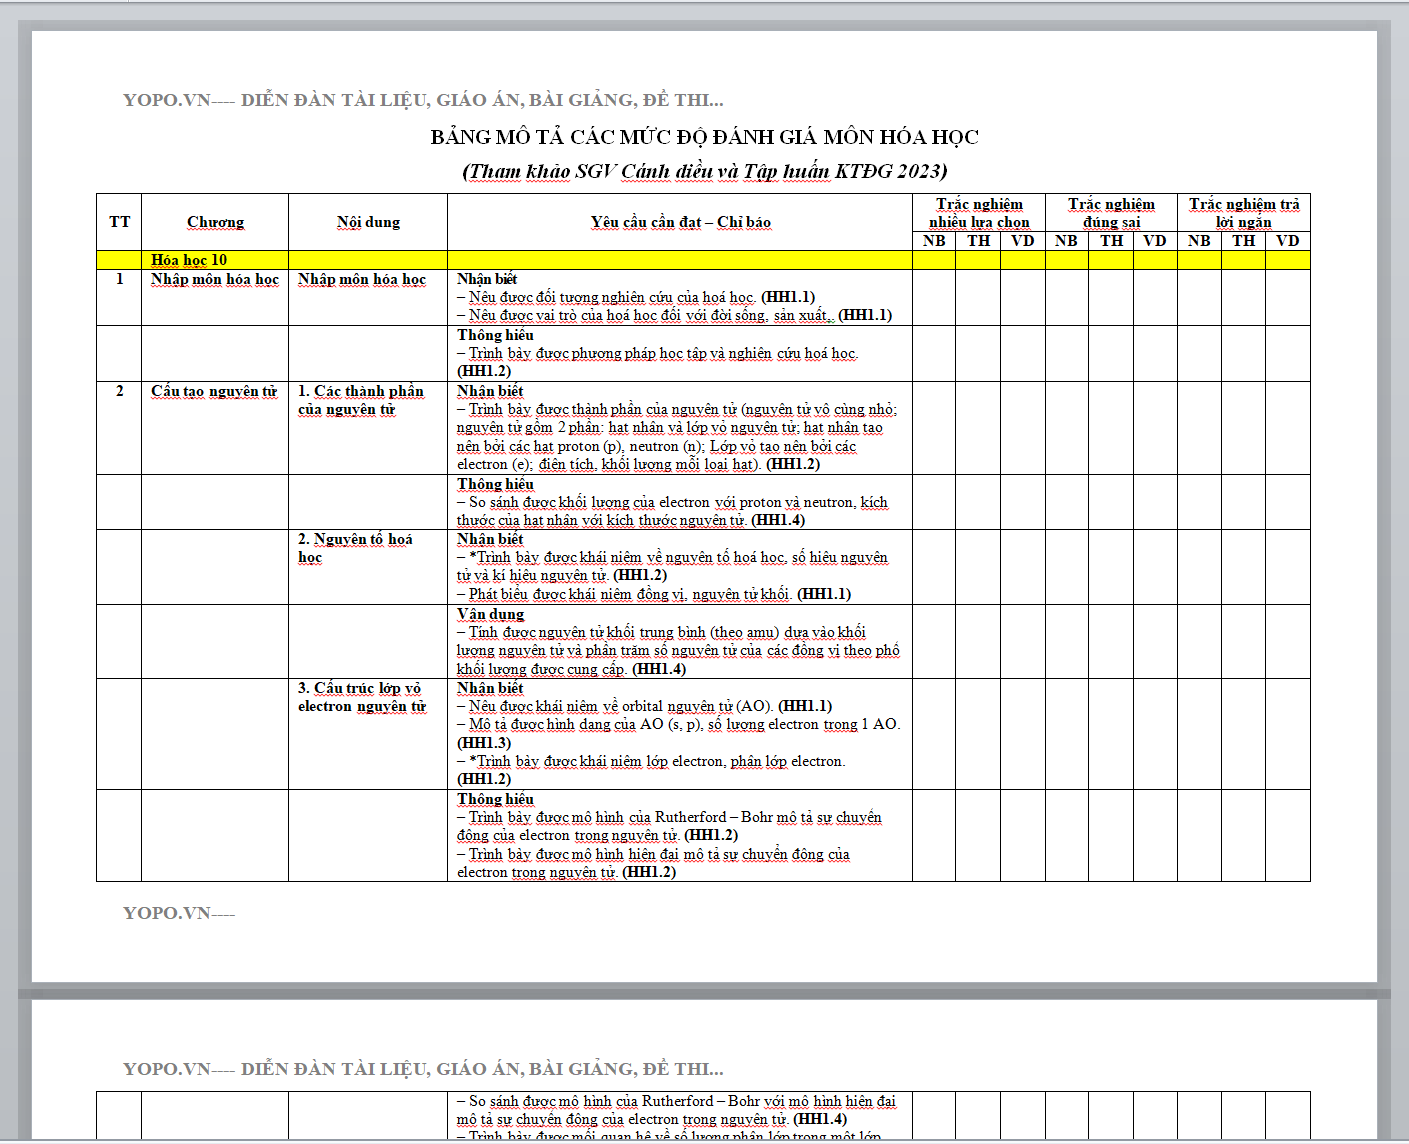1409x1144 pixels.
Task: Click line Phát biểu được khái niệm đồng vị
Action: point(654,594)
